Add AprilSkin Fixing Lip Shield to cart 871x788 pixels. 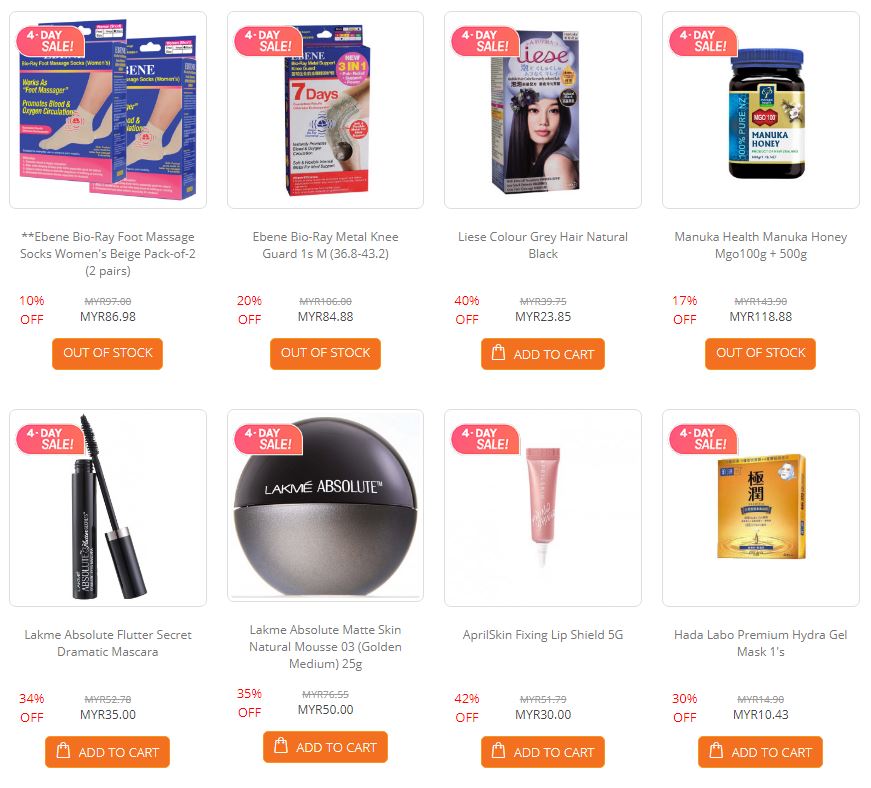pyautogui.click(x=543, y=752)
